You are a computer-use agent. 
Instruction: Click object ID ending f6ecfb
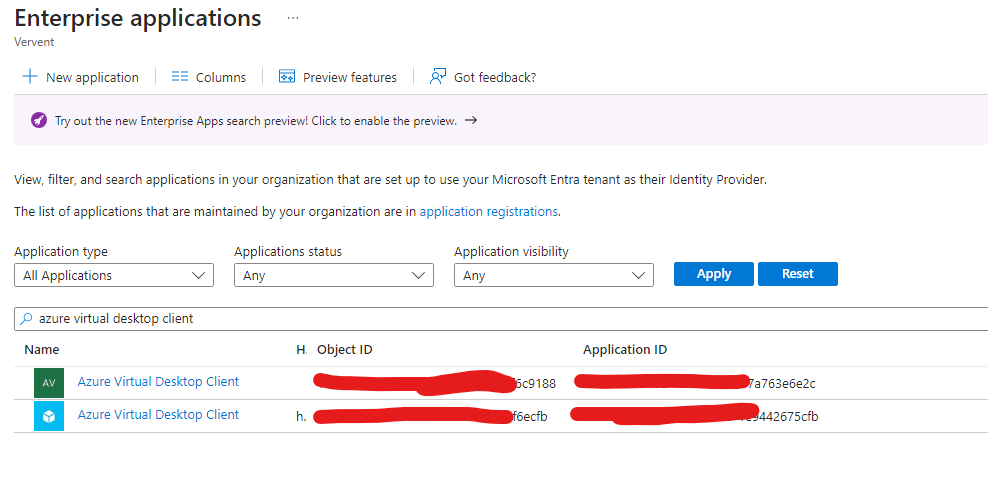click(x=431, y=416)
